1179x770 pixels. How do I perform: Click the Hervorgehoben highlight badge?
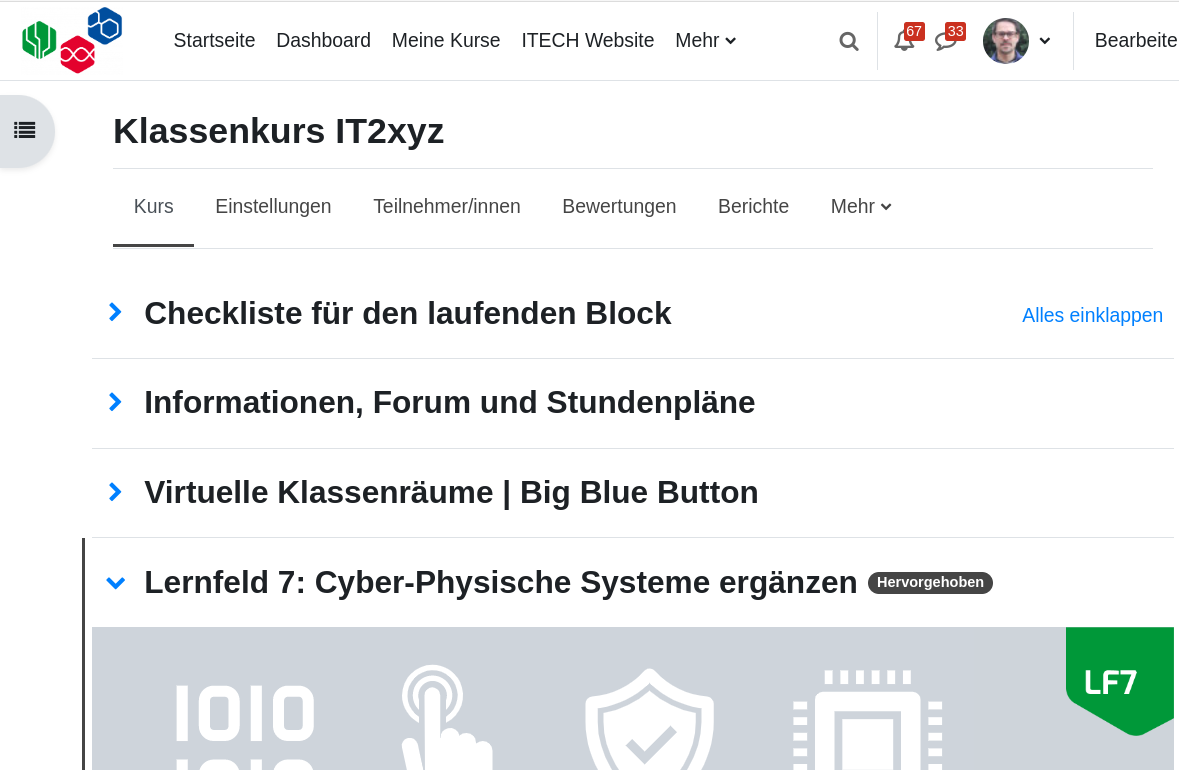(930, 583)
